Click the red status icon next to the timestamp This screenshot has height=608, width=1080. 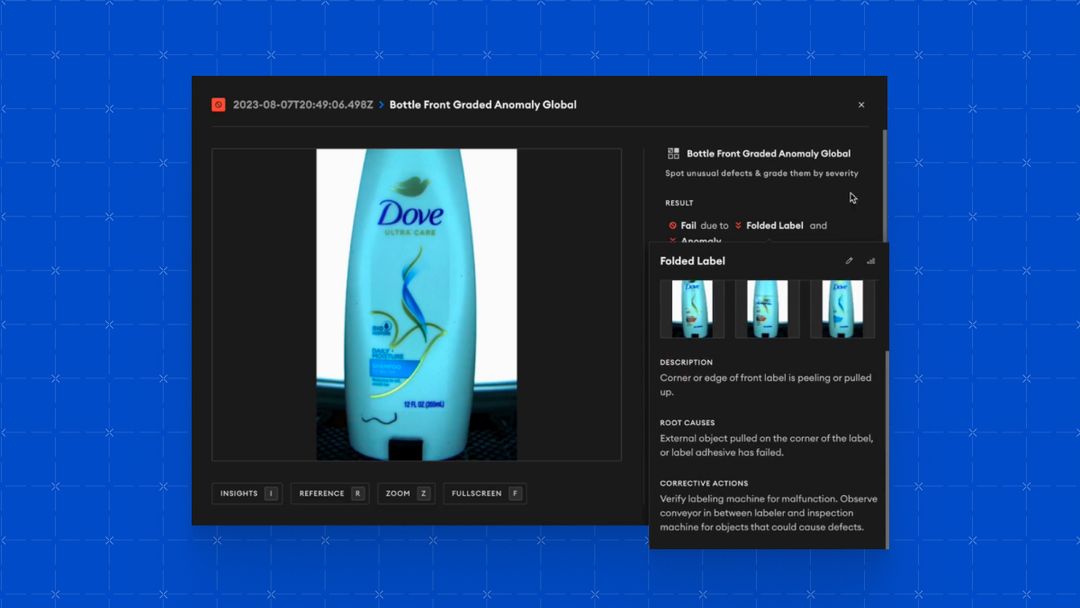click(218, 104)
